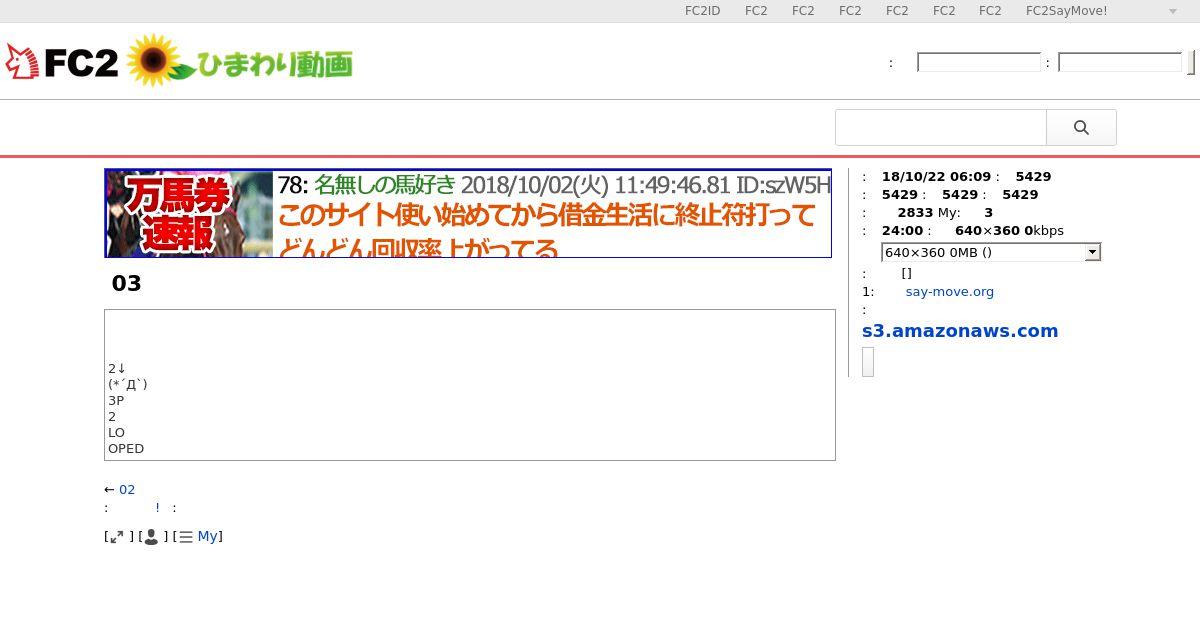Focus the first login input field
The image size is (1200, 630).
point(979,62)
